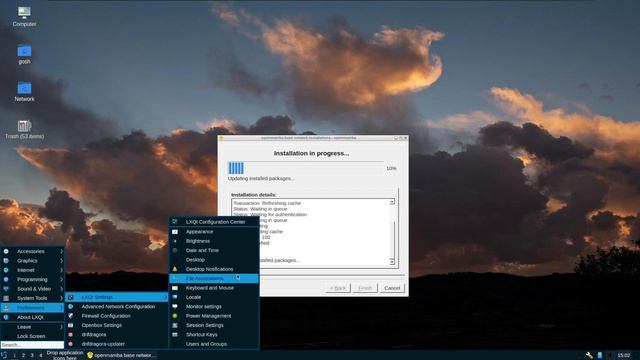Screen dimensions: 640x360
Task: Click the wrench tray icon
Action: tap(589, 356)
